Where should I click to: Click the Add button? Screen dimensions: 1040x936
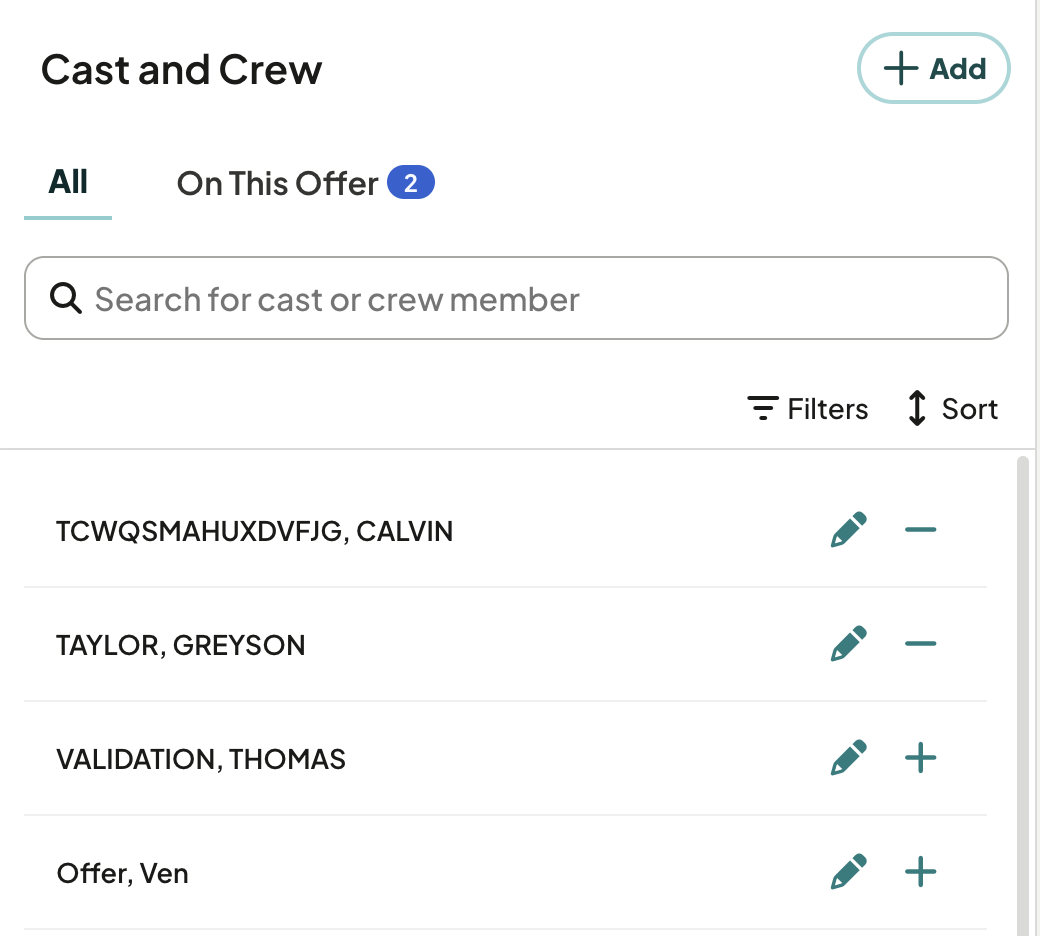tap(933, 68)
